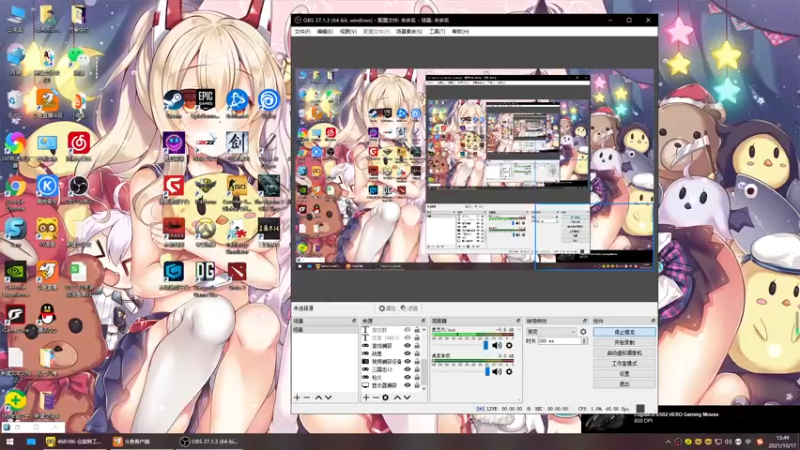Click up arrow of Sources list scrollbar

424,330
